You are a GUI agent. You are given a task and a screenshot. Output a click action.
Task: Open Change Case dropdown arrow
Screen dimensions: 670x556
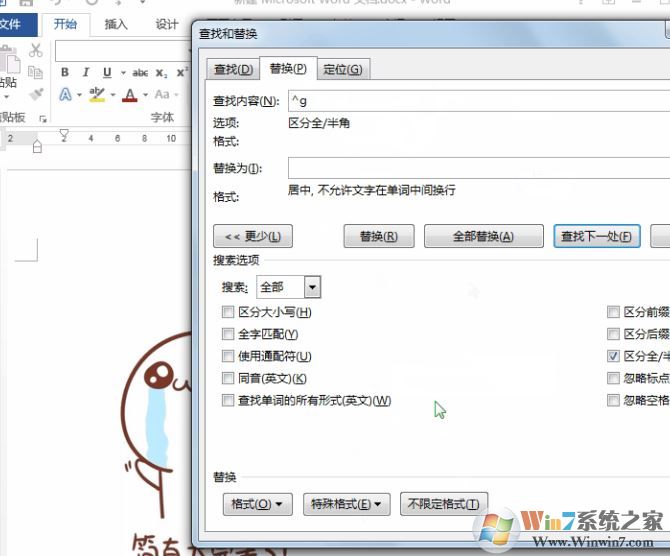176,95
